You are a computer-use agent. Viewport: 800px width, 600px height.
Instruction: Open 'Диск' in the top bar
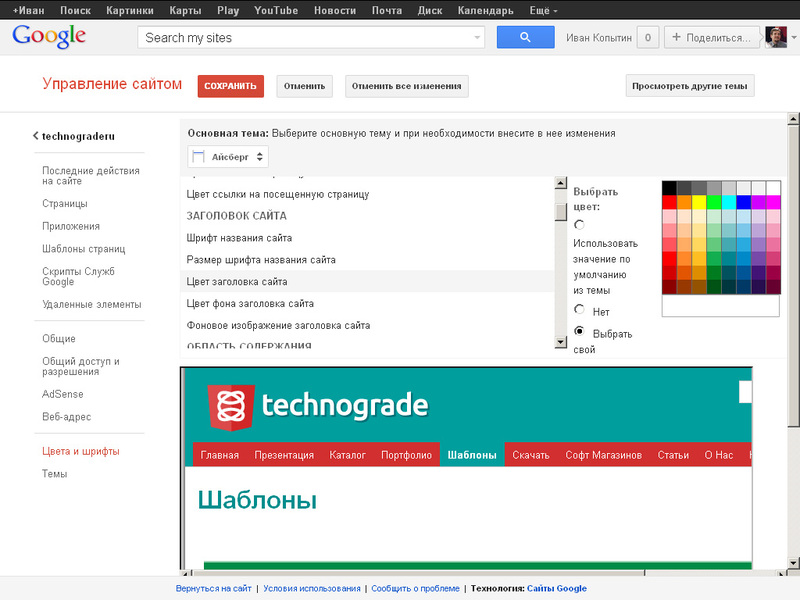point(430,10)
